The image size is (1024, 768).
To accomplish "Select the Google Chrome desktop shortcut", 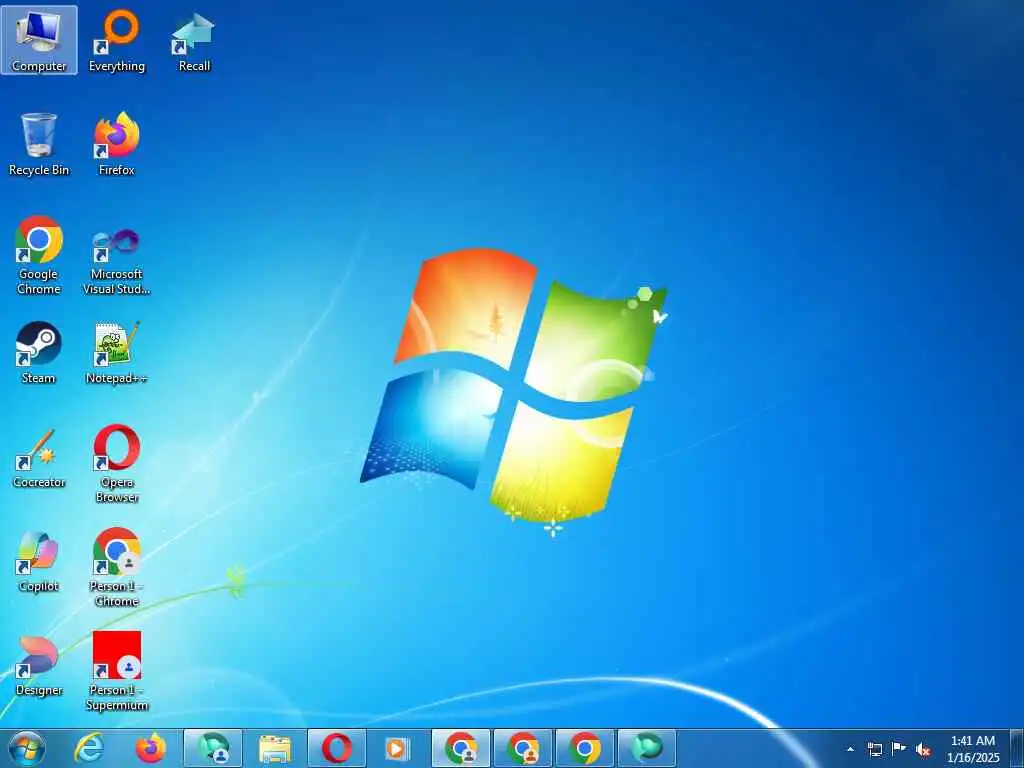I will click(39, 255).
